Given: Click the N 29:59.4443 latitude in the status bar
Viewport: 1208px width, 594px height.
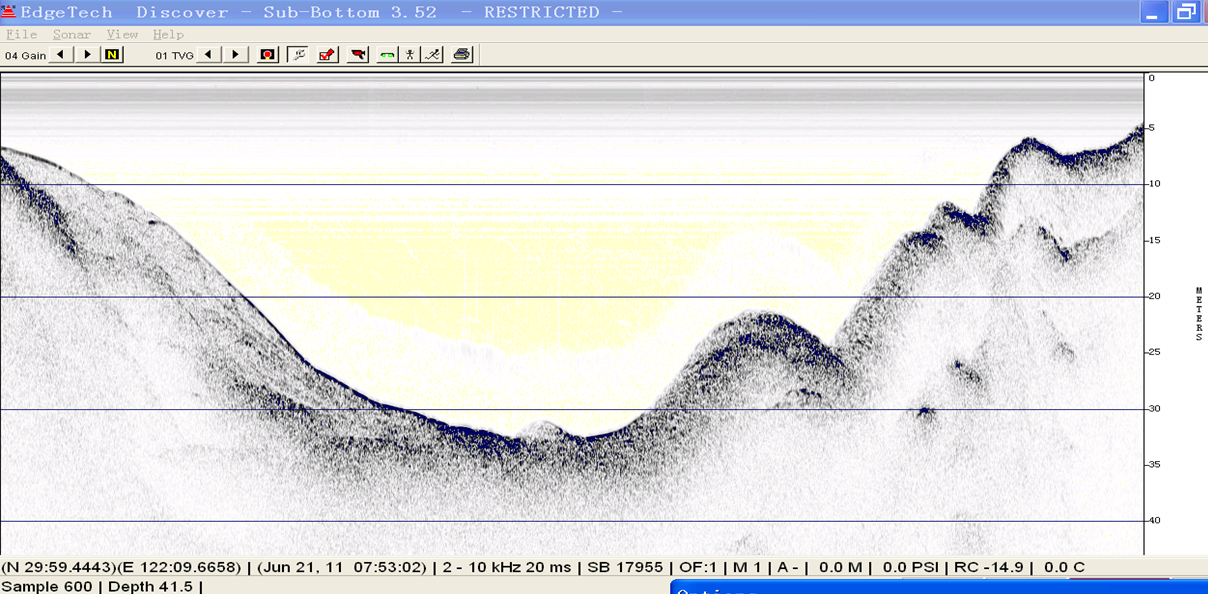Looking at the screenshot, I should [x=58, y=567].
